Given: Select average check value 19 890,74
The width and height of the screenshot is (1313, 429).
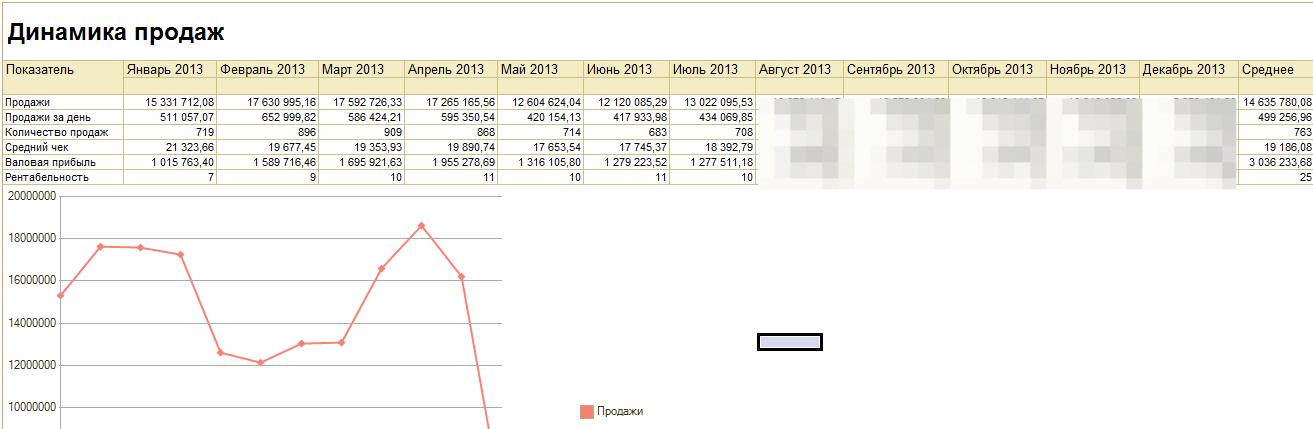Looking at the screenshot, I should click(x=451, y=147).
